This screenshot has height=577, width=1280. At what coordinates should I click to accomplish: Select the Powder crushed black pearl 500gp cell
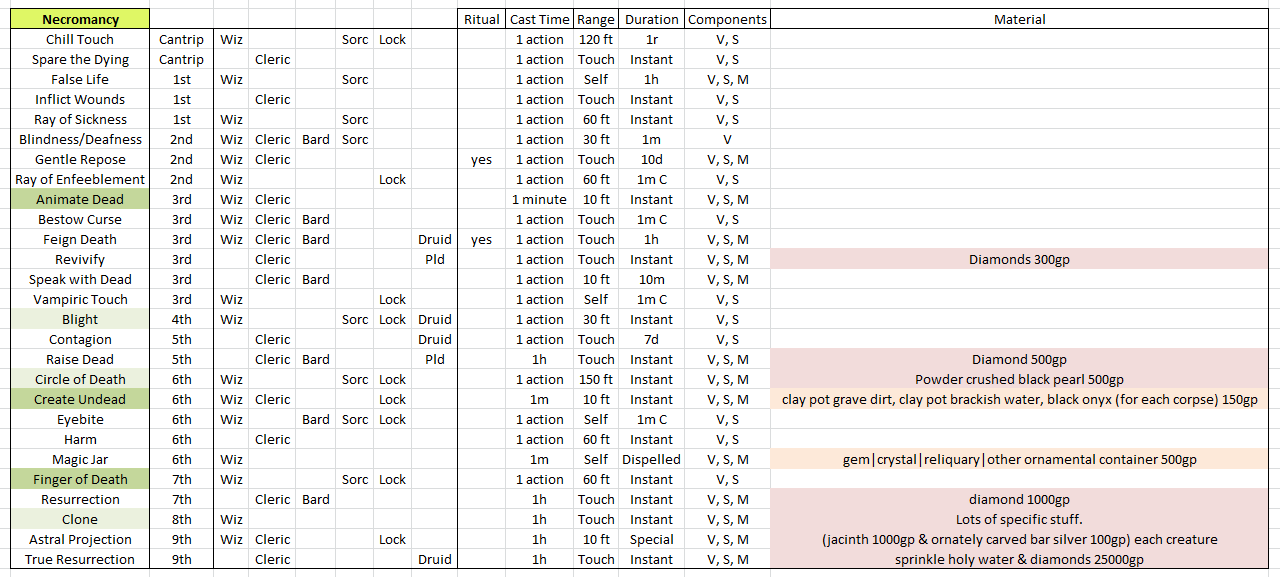(x=1020, y=379)
